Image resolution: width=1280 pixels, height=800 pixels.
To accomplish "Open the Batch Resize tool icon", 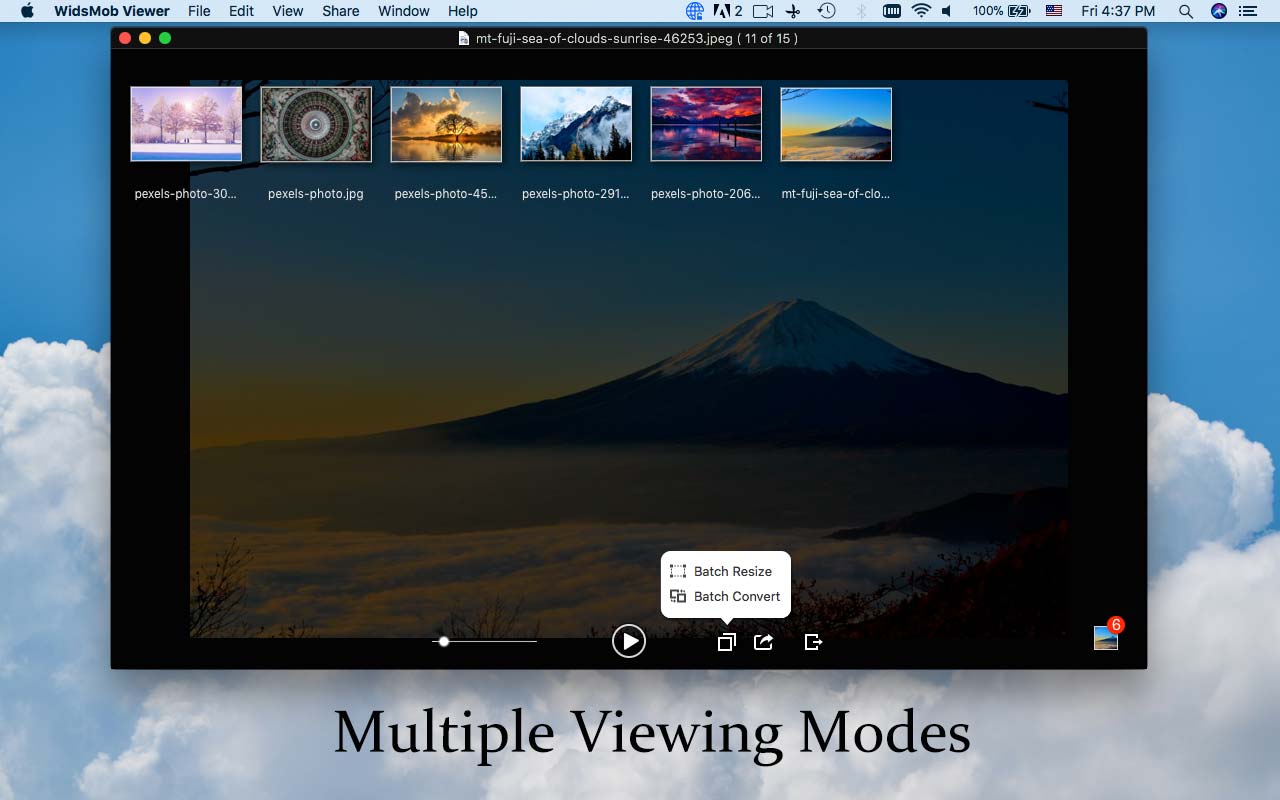I will (678, 571).
